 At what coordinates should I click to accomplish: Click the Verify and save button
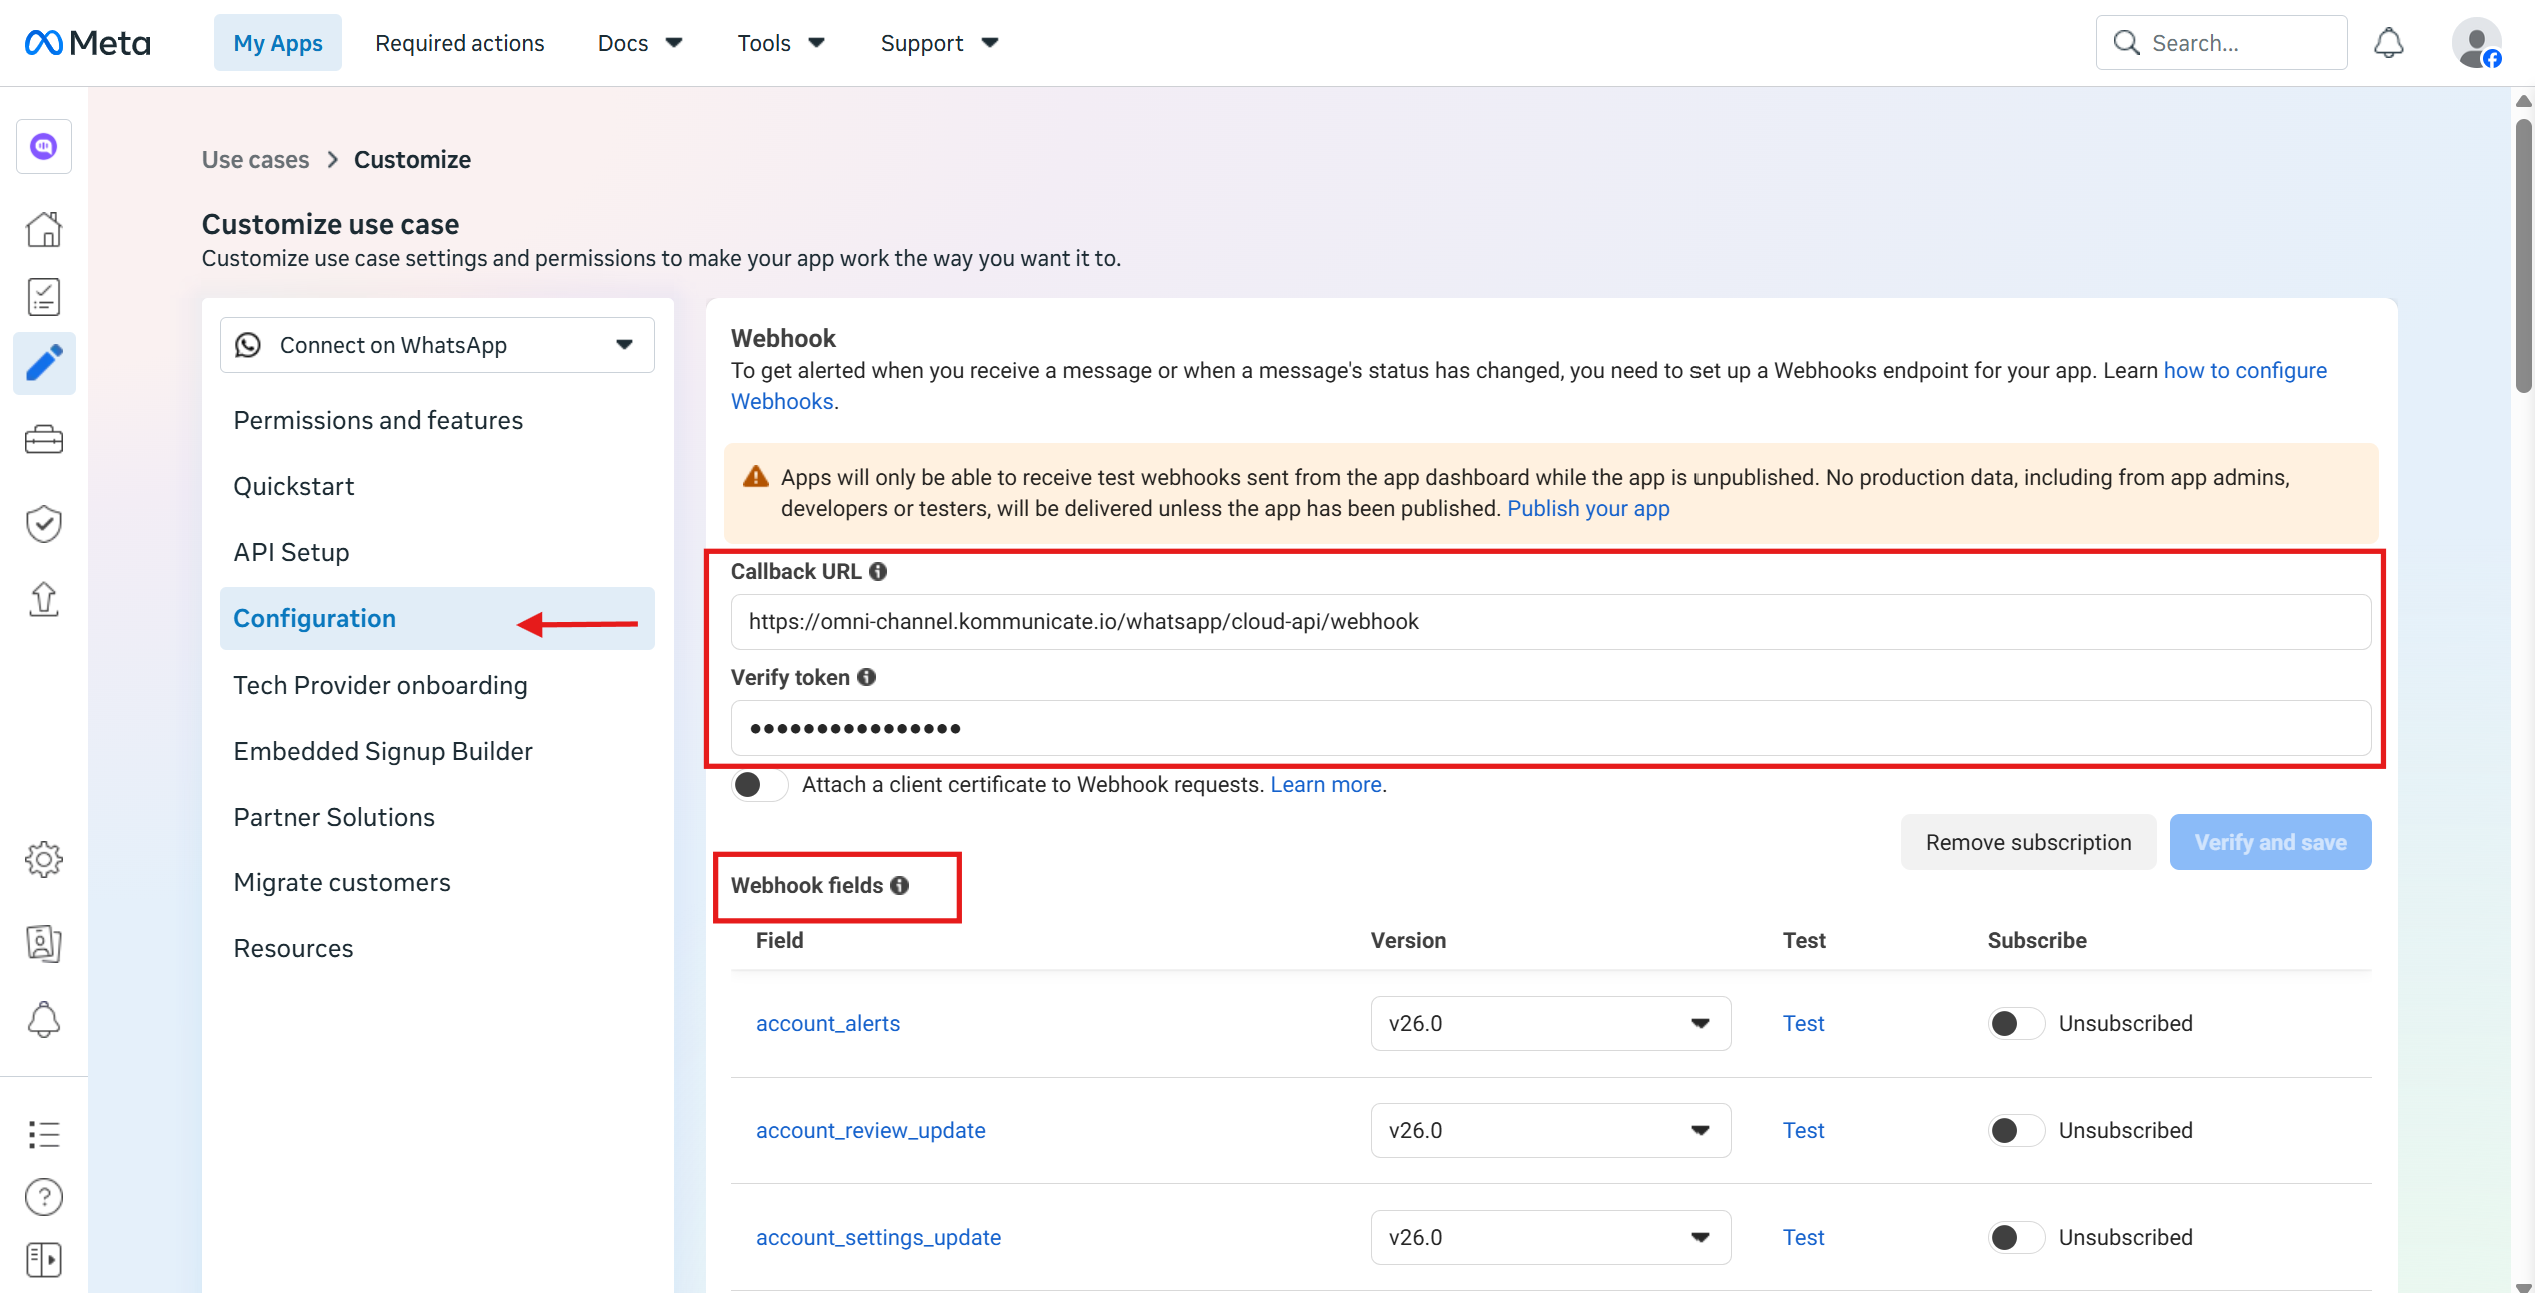click(x=2270, y=842)
